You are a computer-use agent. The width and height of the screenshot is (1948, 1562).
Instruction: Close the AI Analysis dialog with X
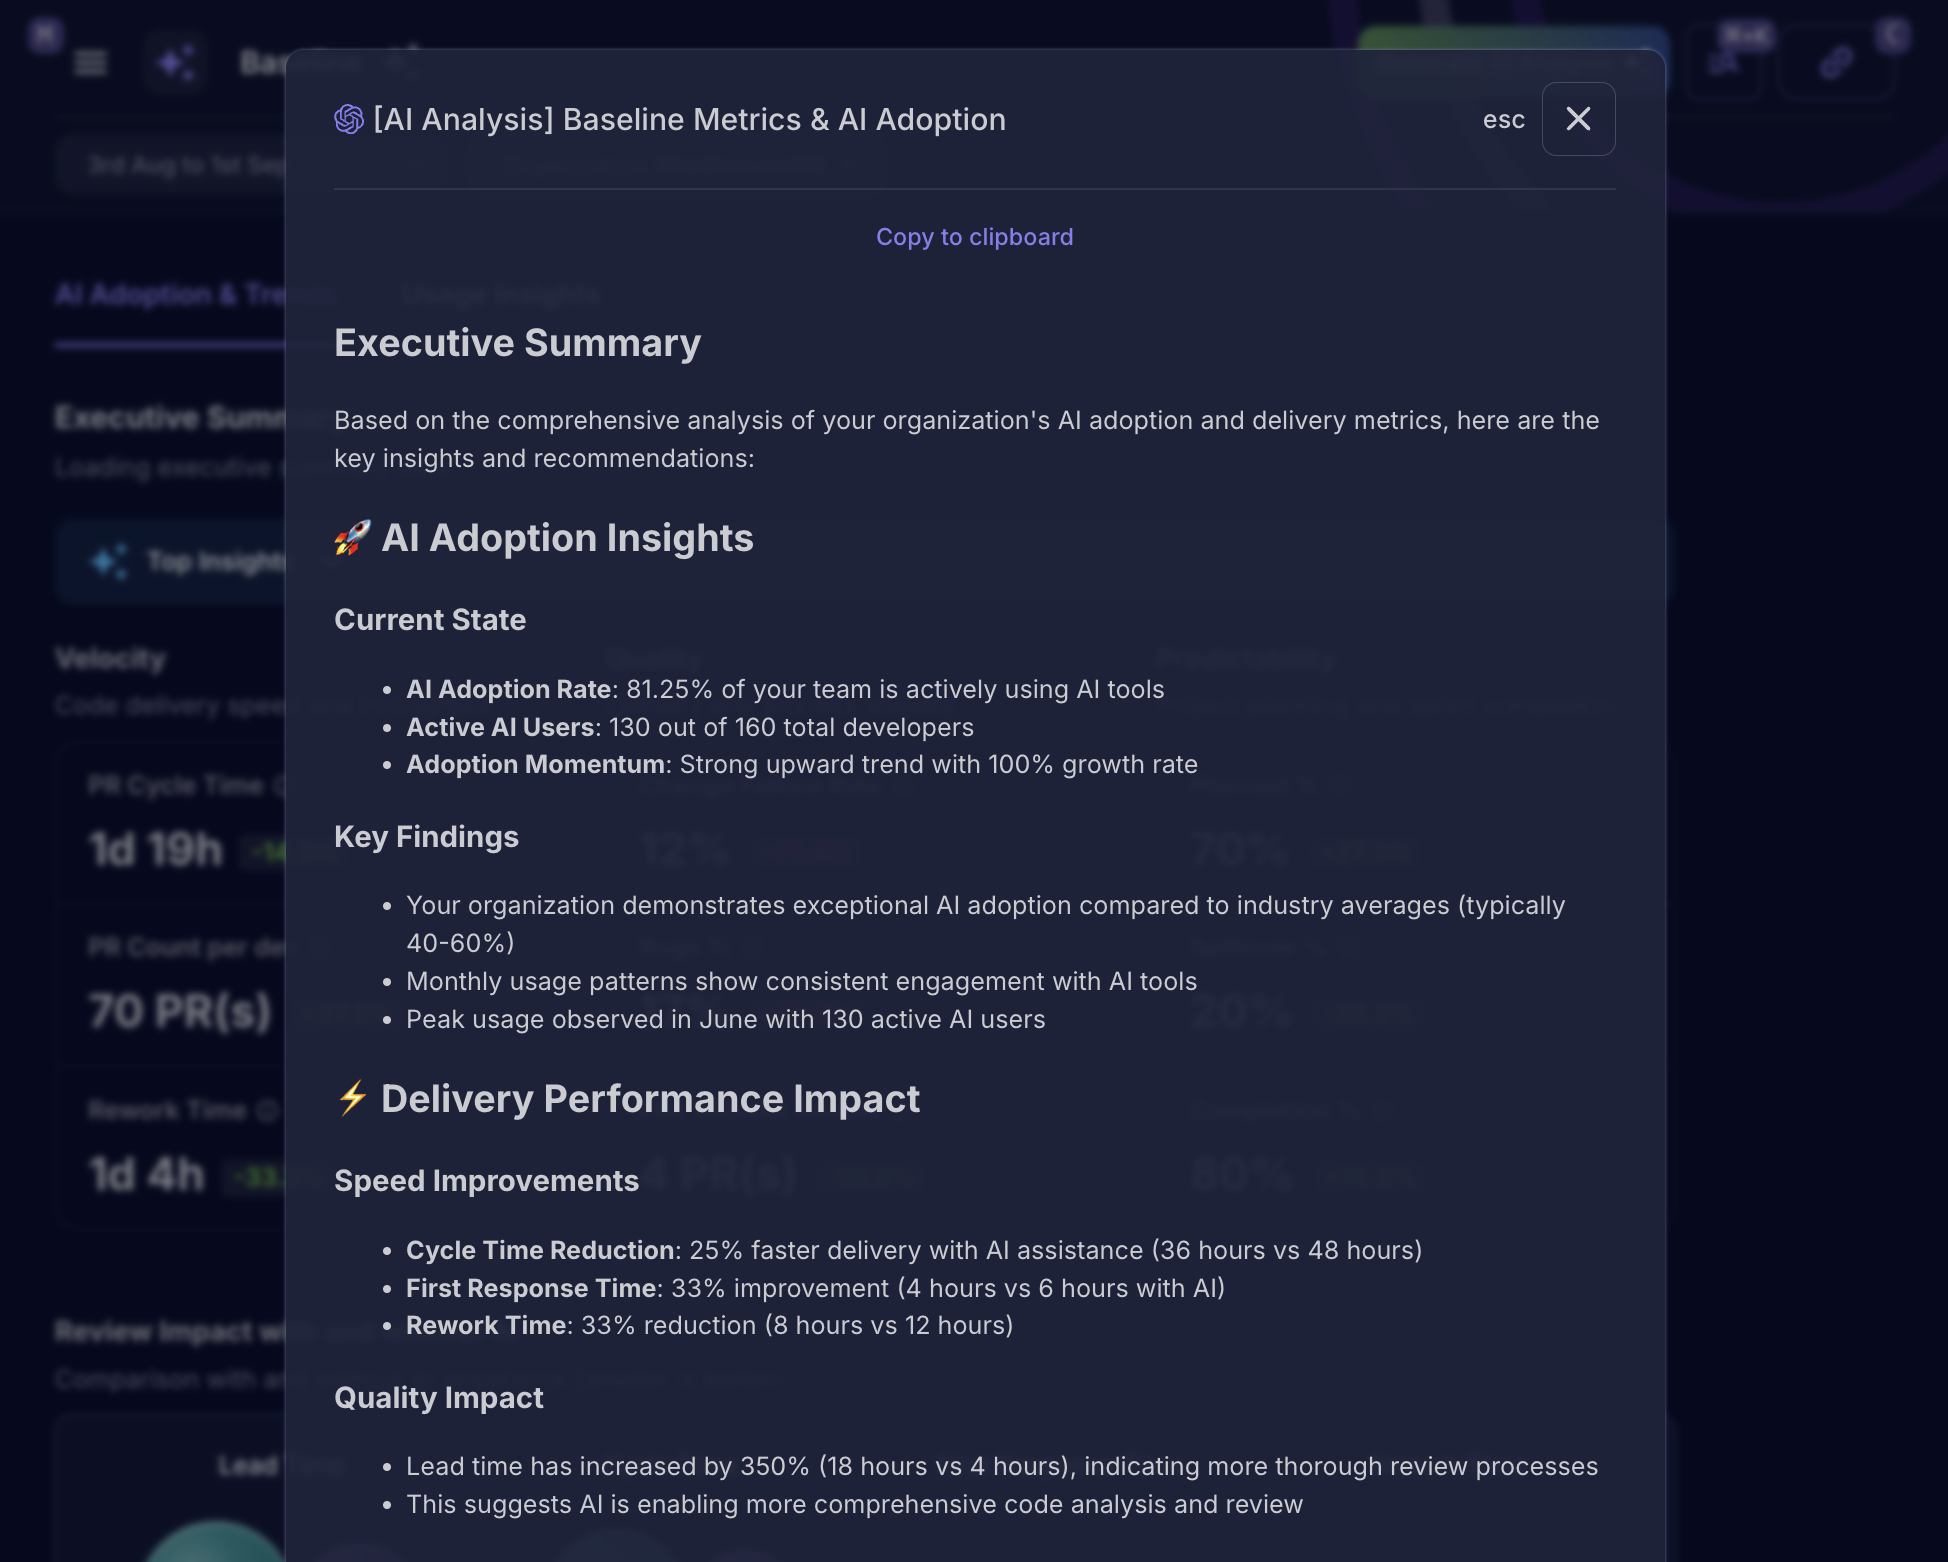1578,119
